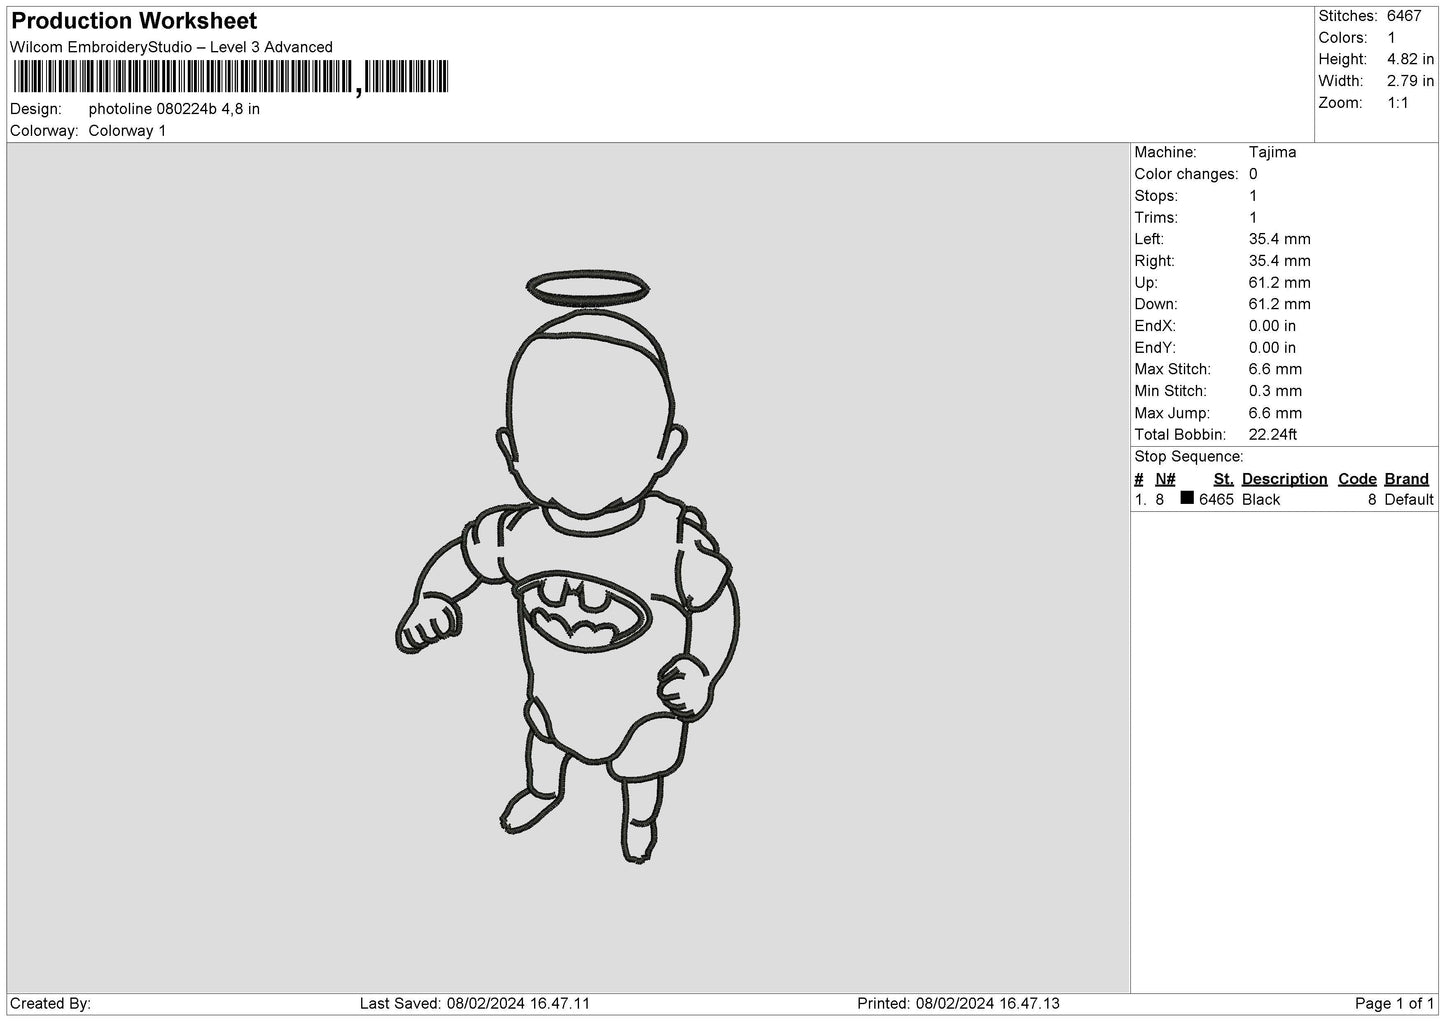Click the 'Black' thread description
1445x1021 pixels.
[x=1261, y=500]
